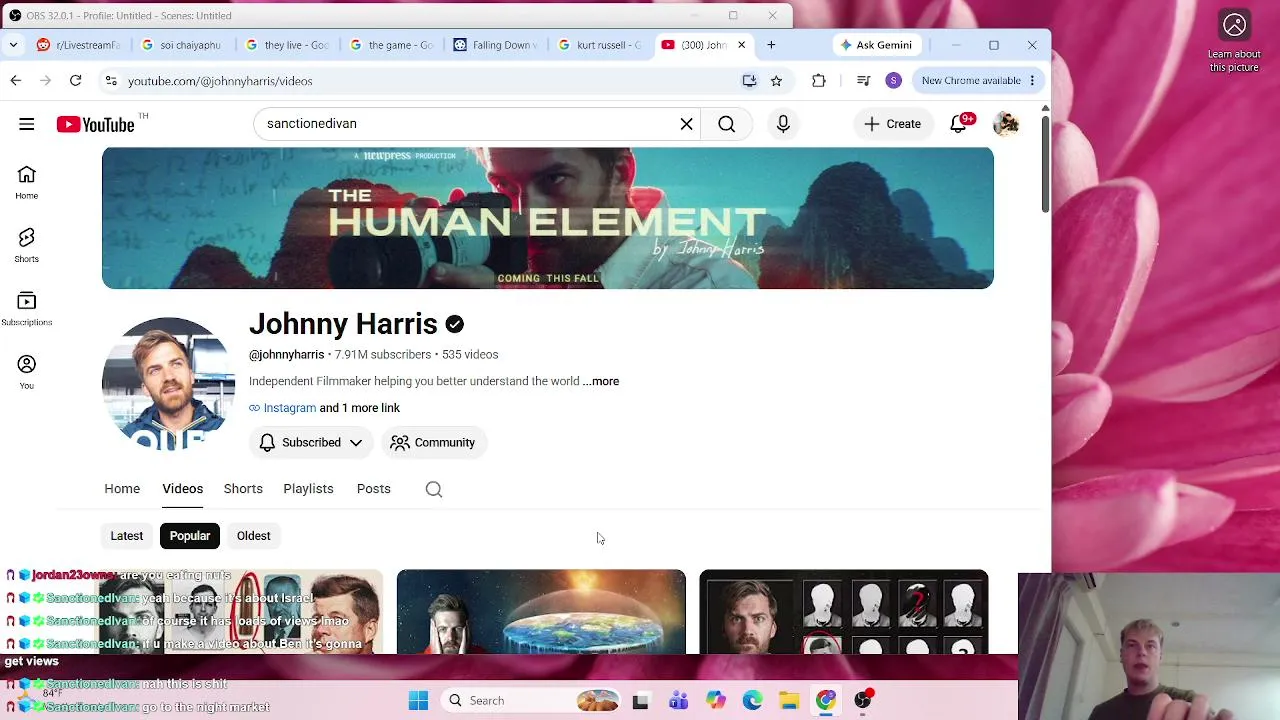Image resolution: width=1280 pixels, height=720 pixels.
Task: Switch to the soi chaiyaphu tab
Action: tap(182, 45)
